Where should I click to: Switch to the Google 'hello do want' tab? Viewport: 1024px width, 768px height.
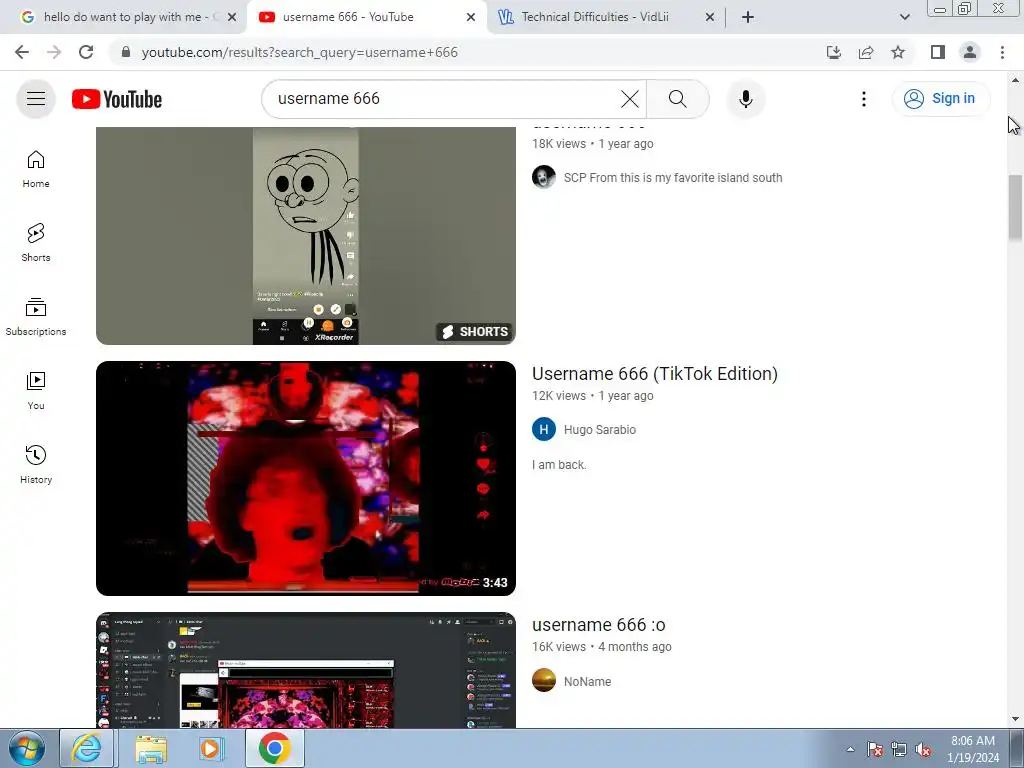point(121,17)
